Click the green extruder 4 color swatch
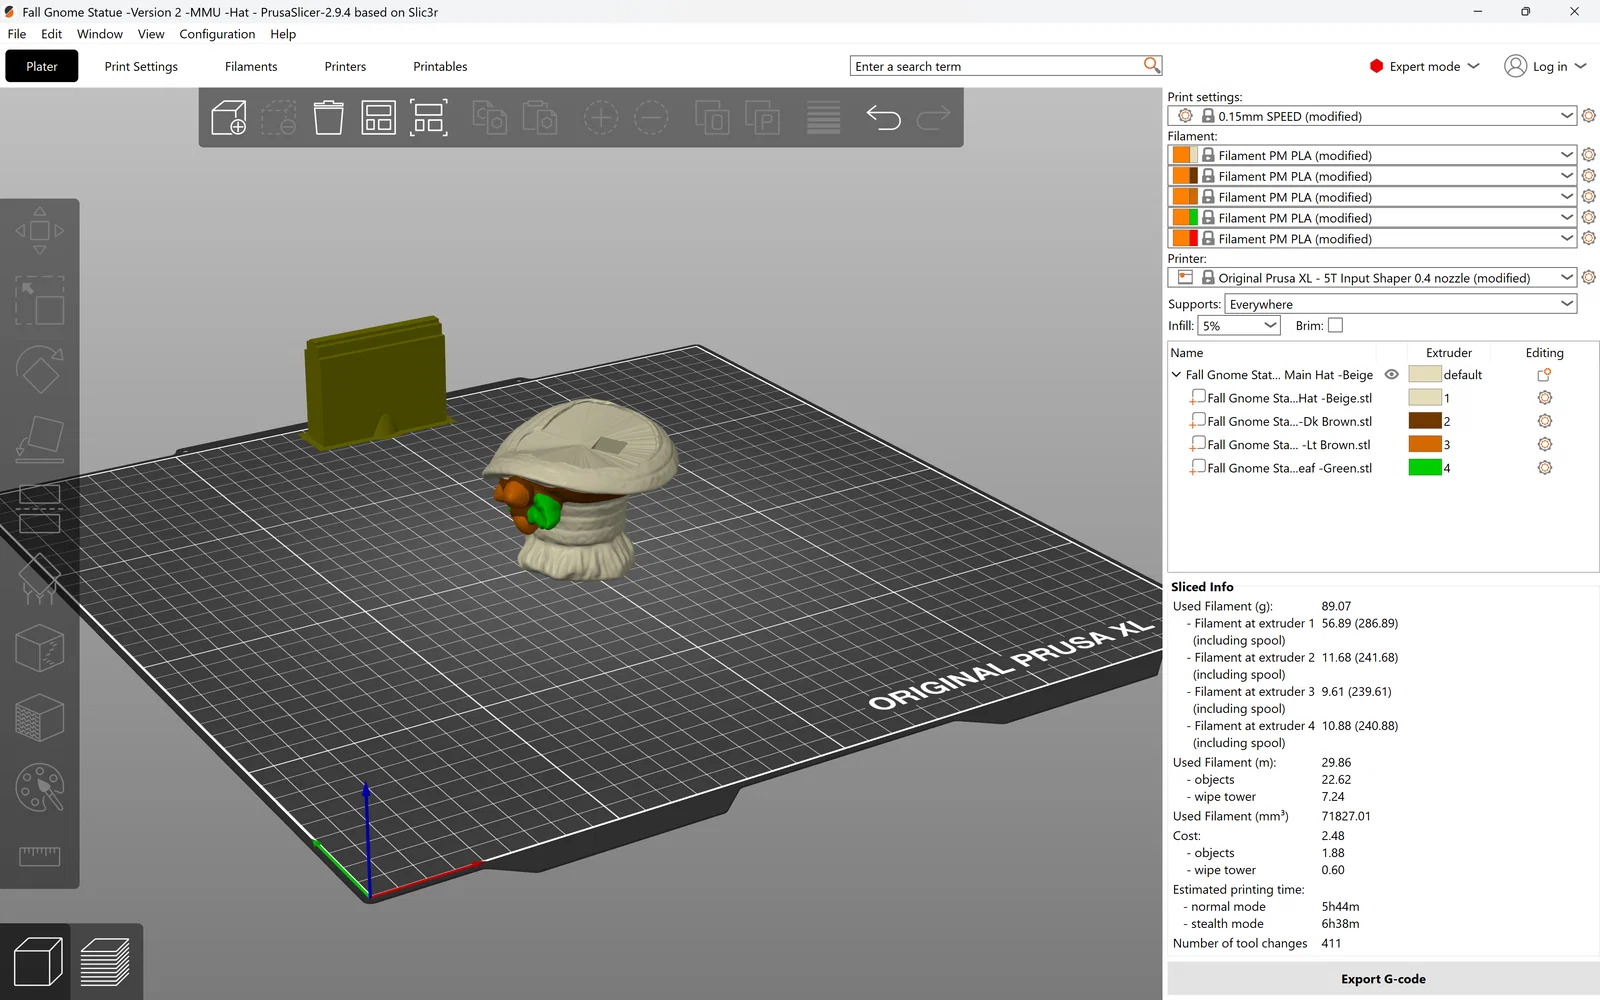Screen dimensions: 1600x1000 pos(1425,467)
